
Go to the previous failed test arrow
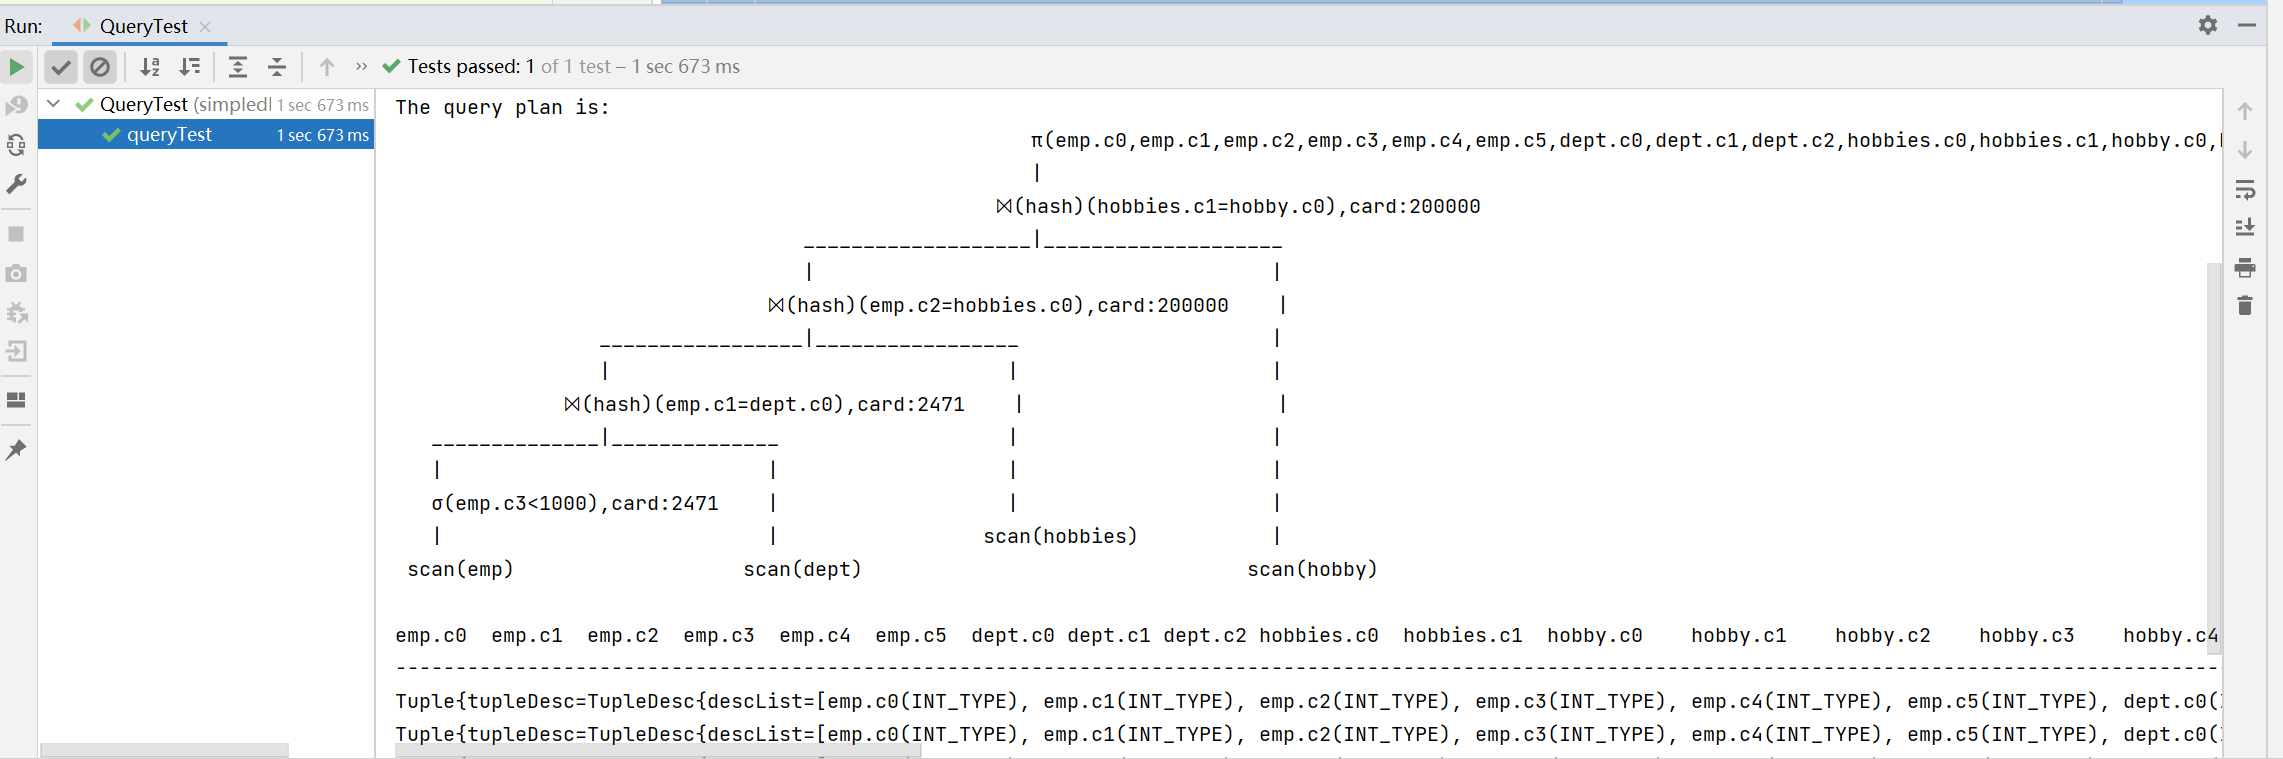coord(327,67)
